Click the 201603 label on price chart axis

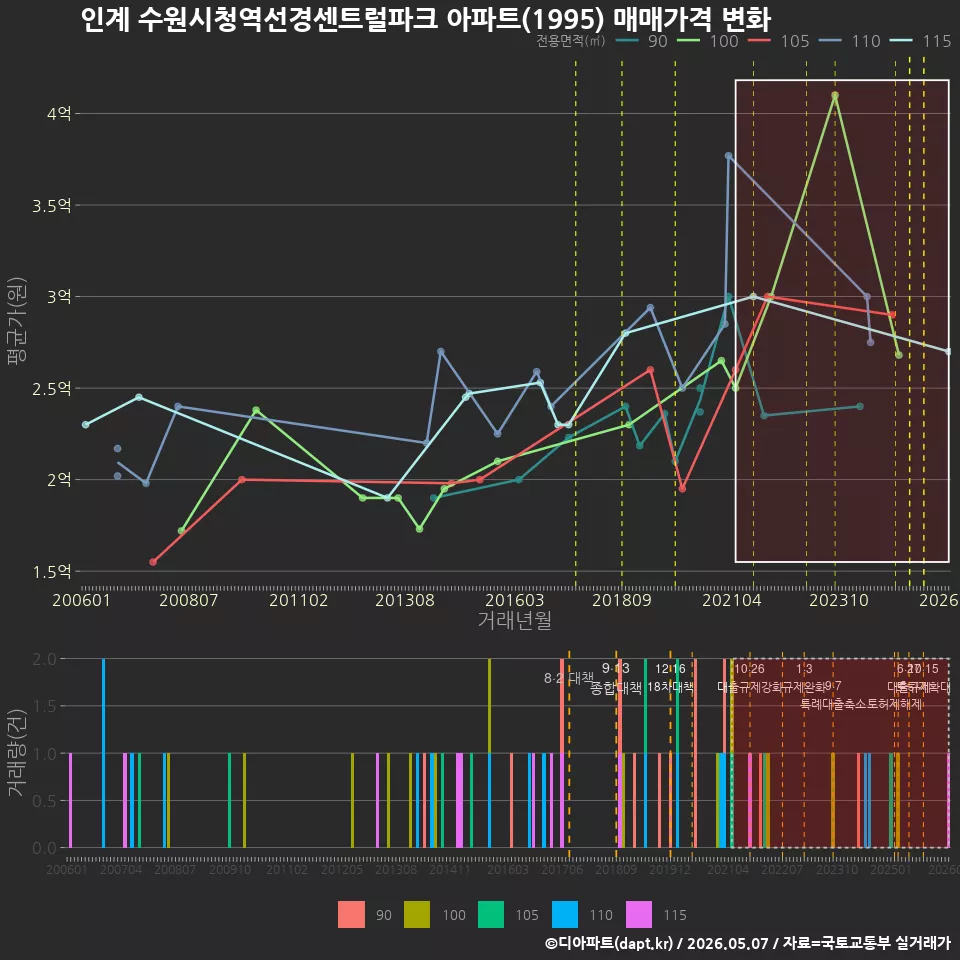(514, 600)
